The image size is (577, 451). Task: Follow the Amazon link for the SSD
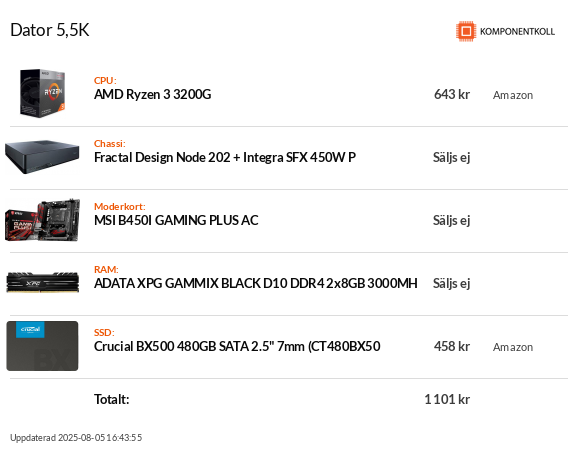click(513, 347)
